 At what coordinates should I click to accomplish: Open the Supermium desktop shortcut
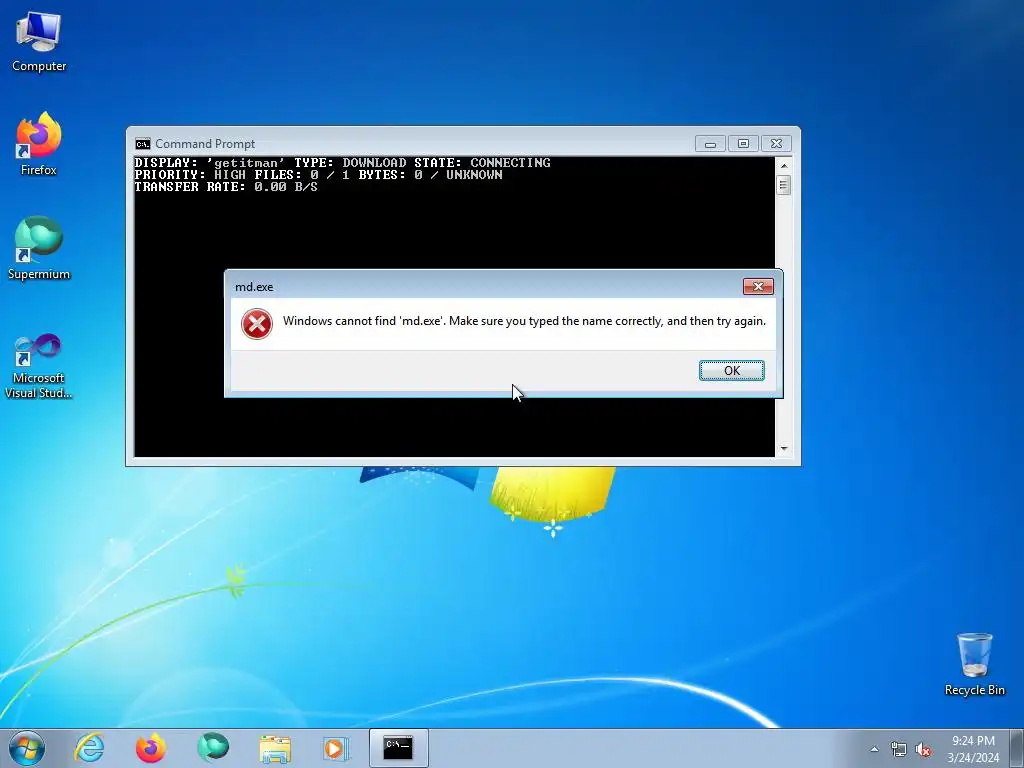(x=39, y=249)
